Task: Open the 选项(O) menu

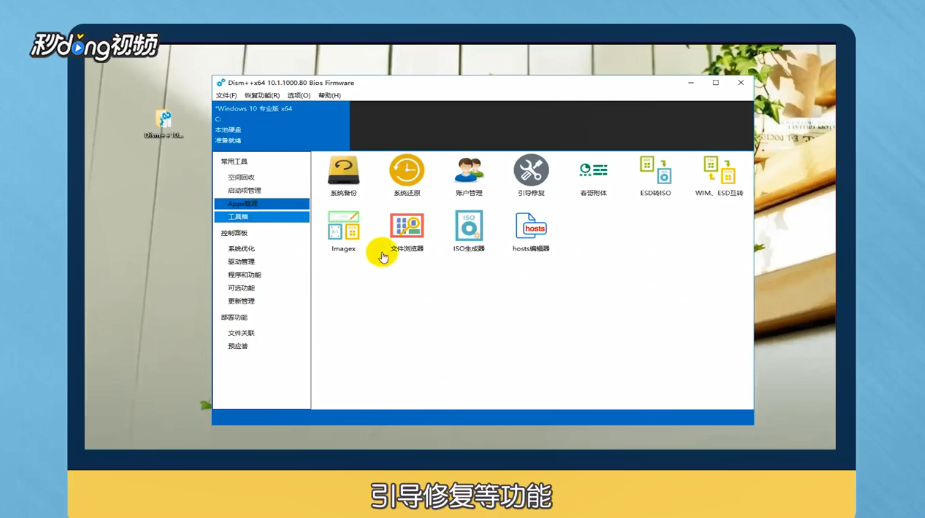Action: pos(299,96)
